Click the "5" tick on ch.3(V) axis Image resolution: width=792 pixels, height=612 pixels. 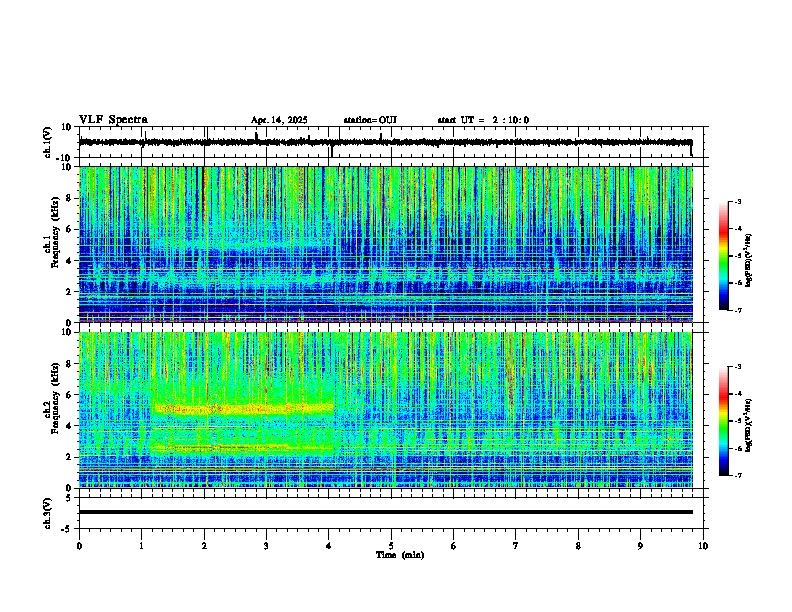click(x=70, y=498)
